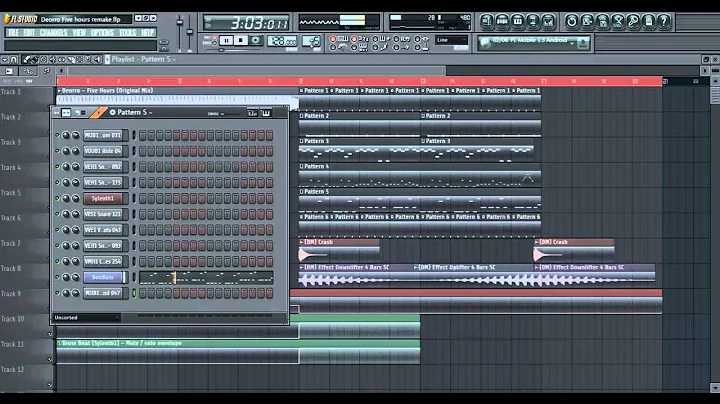This screenshot has height=404, width=720.
Task: Click the VEH1 Sn 175 channel button
Action: (103, 183)
